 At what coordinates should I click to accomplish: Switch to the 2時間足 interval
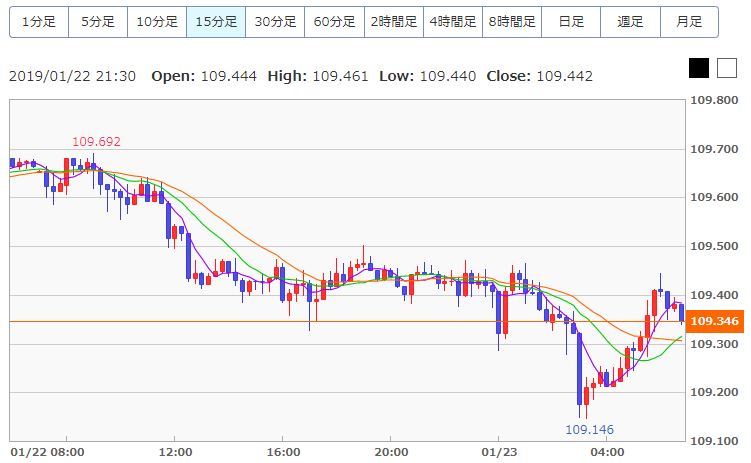(394, 22)
